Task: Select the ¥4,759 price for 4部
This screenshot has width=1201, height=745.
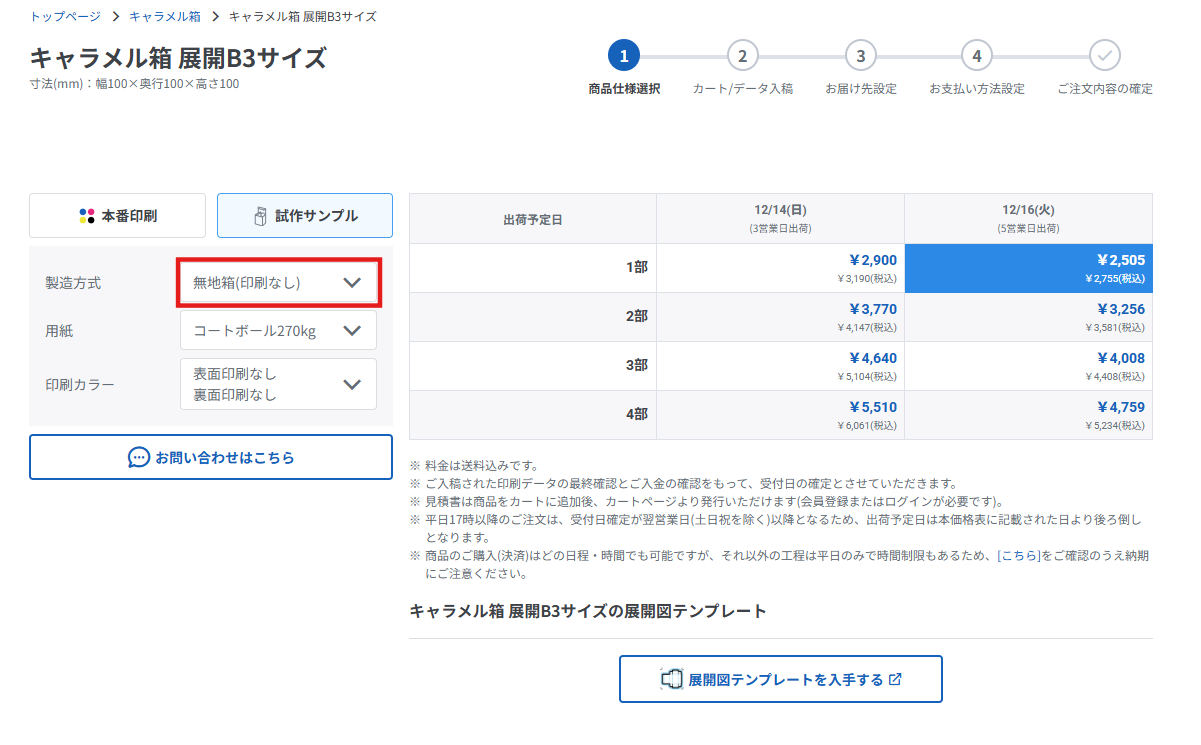Action: (x=1028, y=415)
